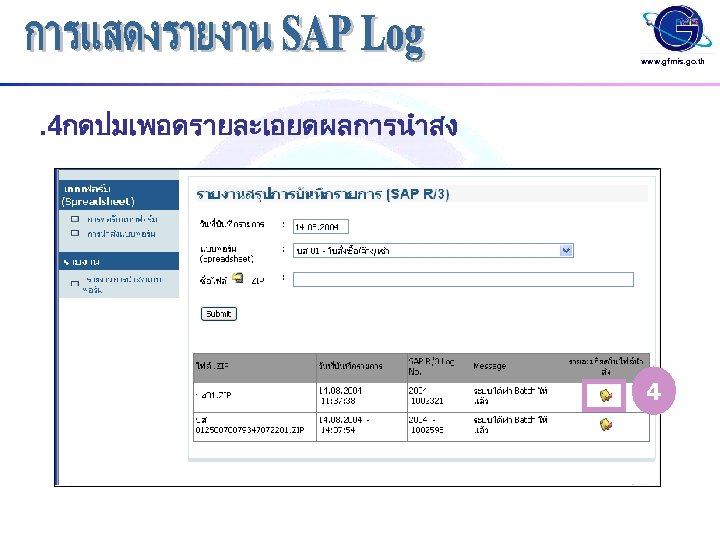Open the form dropdown arrow
720x540 pixels.
pyautogui.click(x=567, y=251)
